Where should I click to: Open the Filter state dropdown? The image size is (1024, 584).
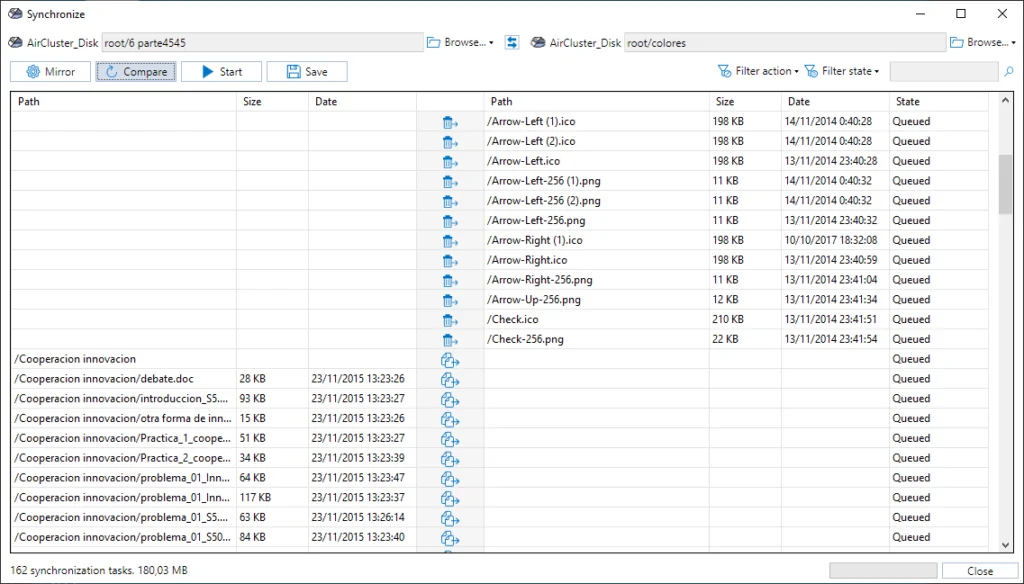843,72
